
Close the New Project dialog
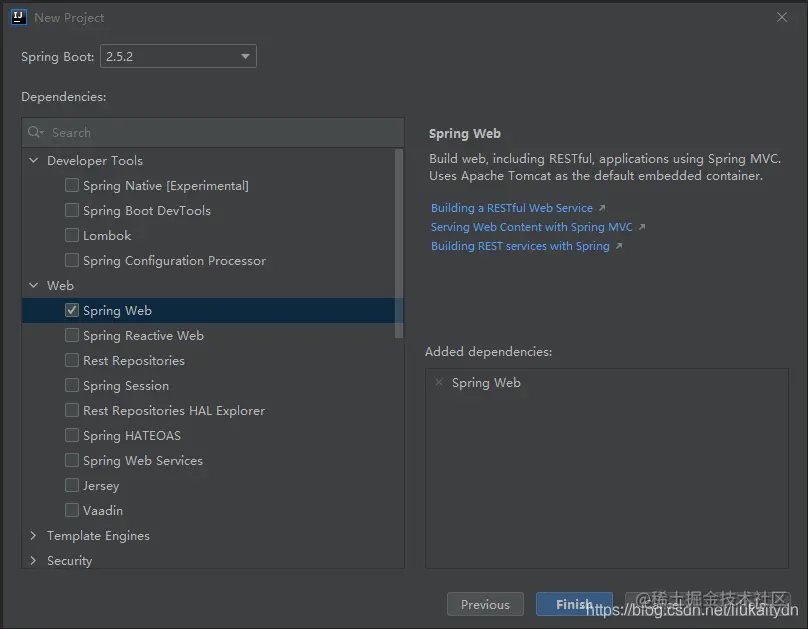(x=782, y=18)
